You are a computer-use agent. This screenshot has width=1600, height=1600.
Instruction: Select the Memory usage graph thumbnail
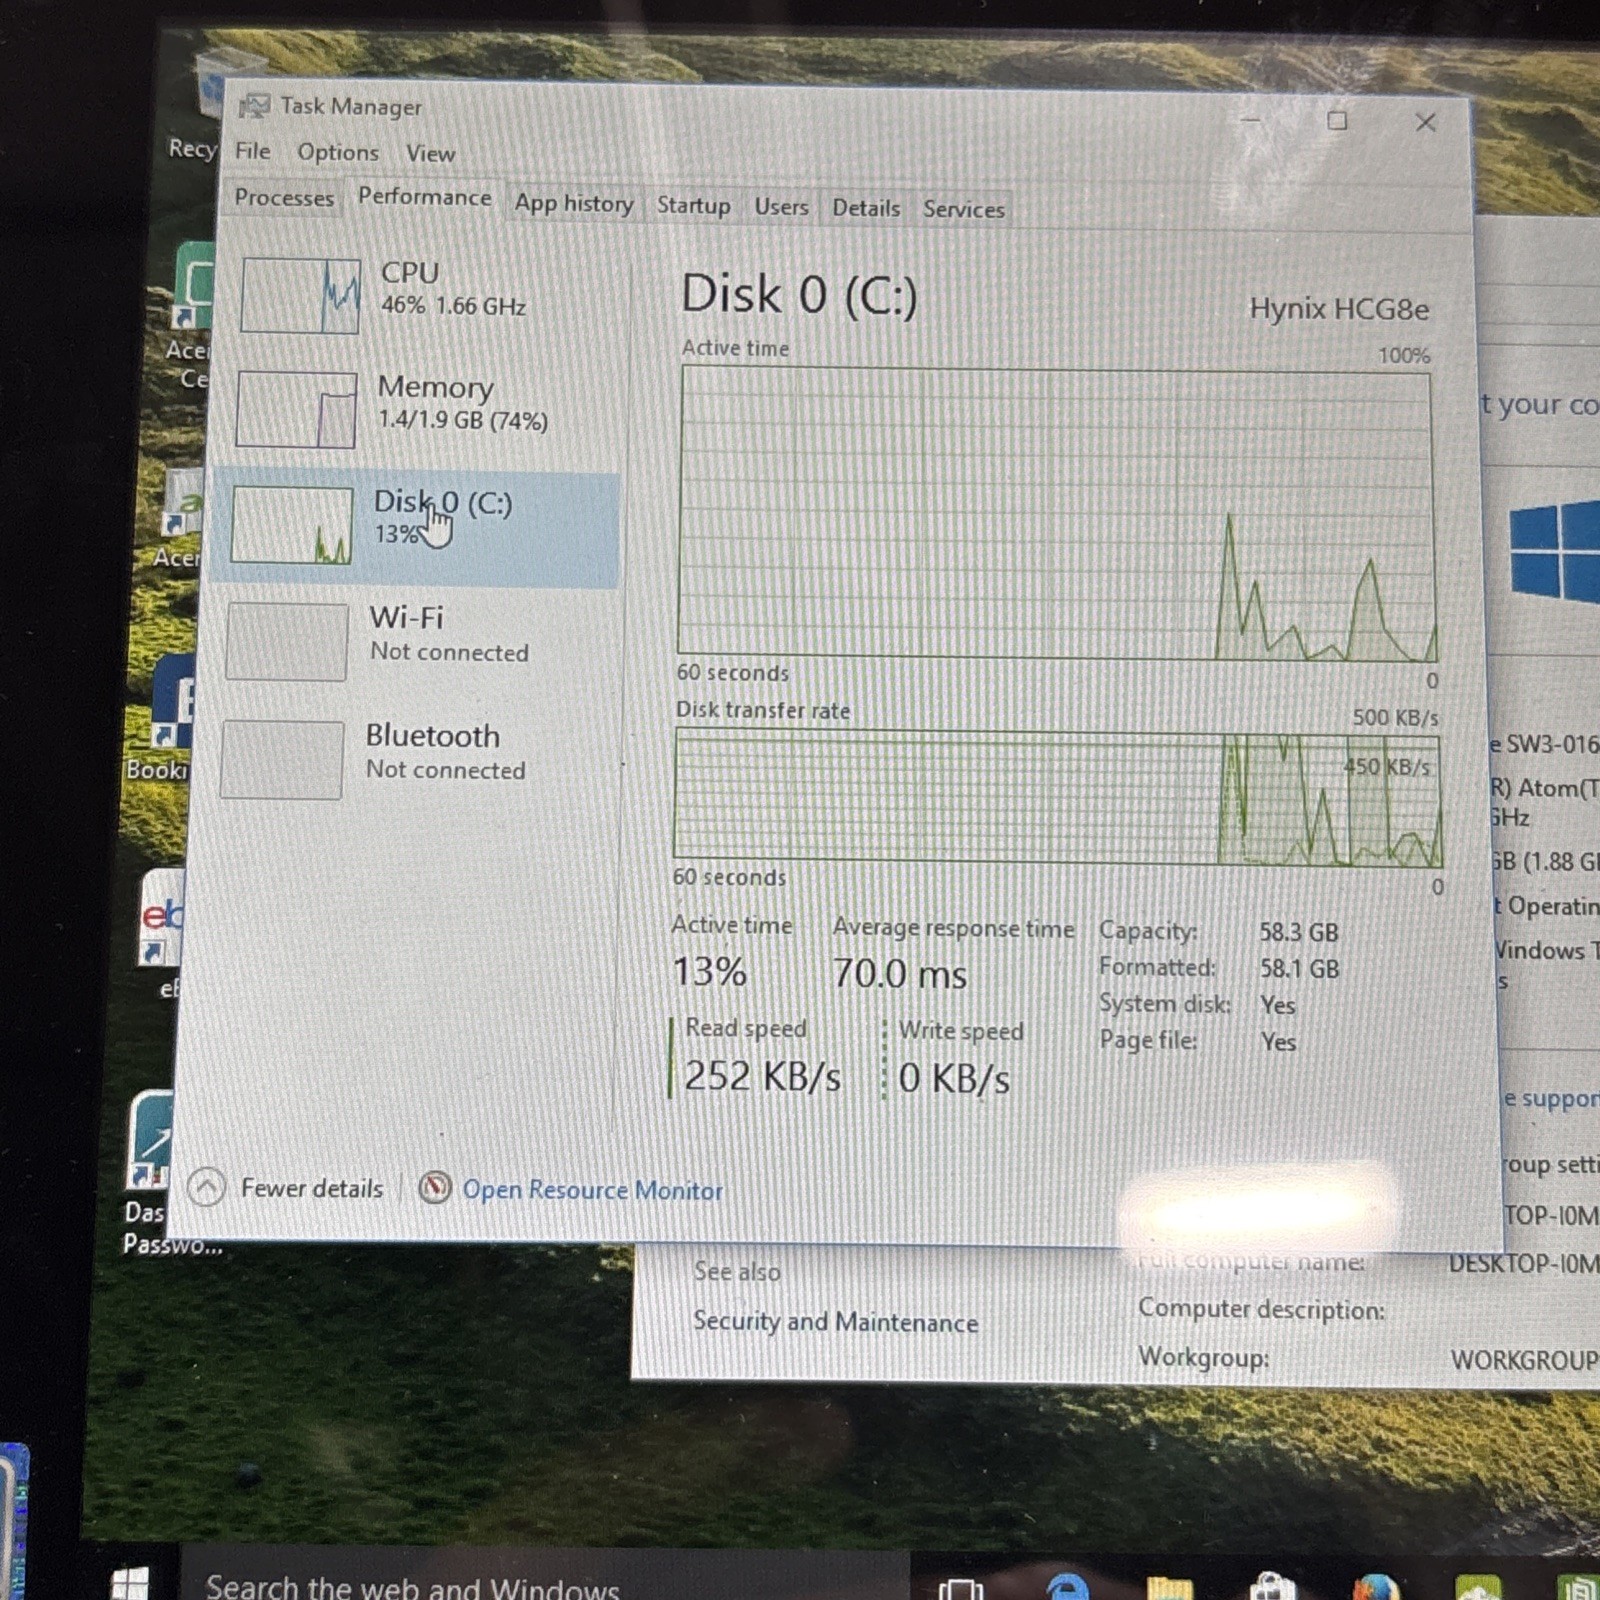296,410
